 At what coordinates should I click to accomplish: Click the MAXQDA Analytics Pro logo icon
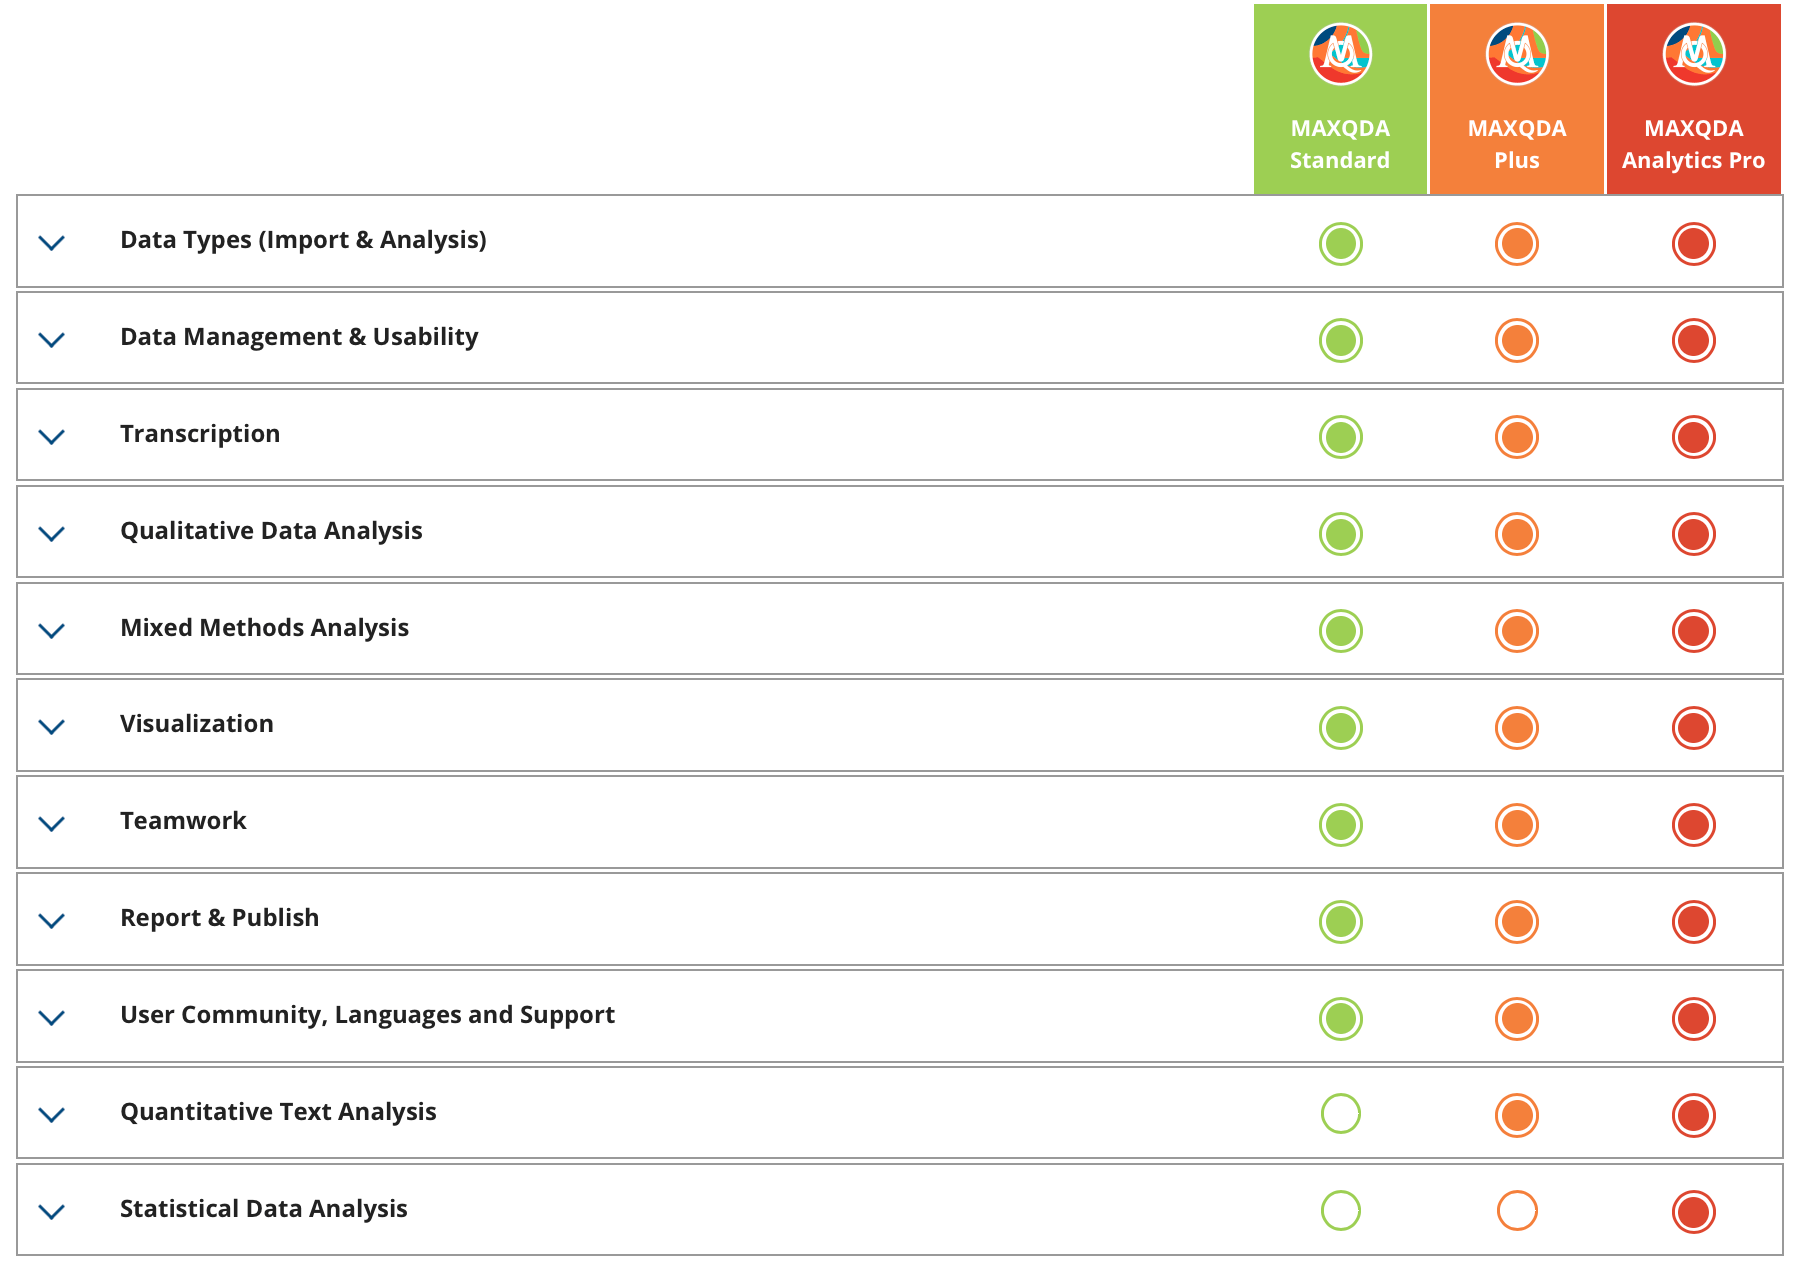click(x=1693, y=54)
